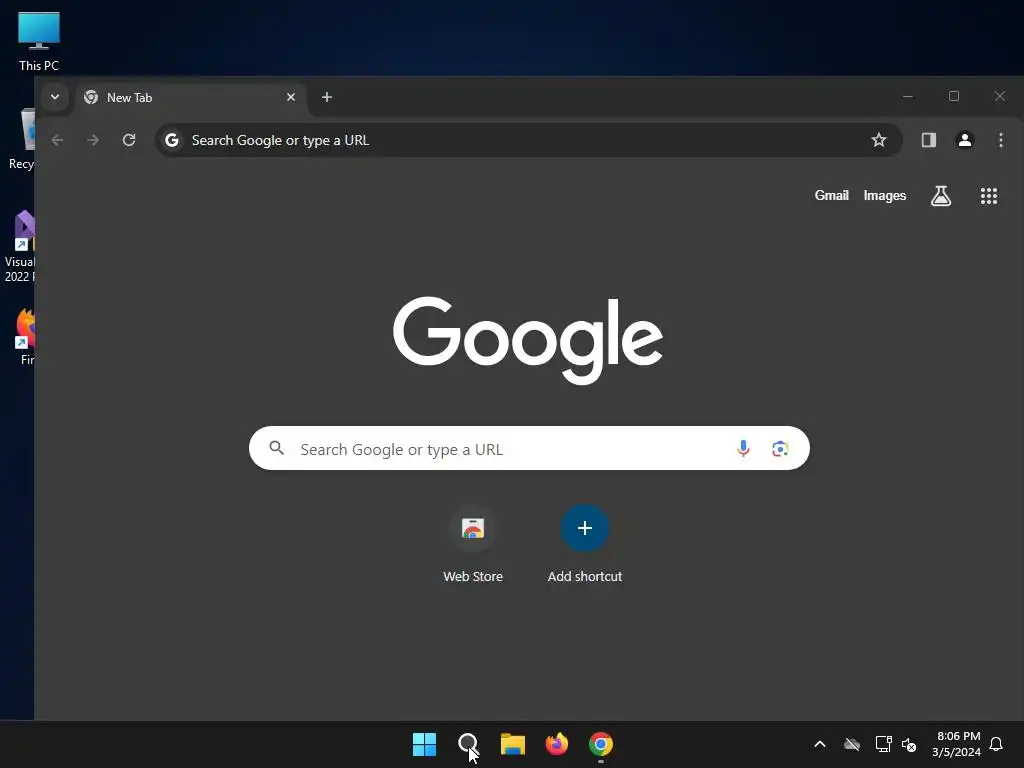The width and height of the screenshot is (1024, 768).
Task: Click the muted volume tray icon
Action: point(909,744)
